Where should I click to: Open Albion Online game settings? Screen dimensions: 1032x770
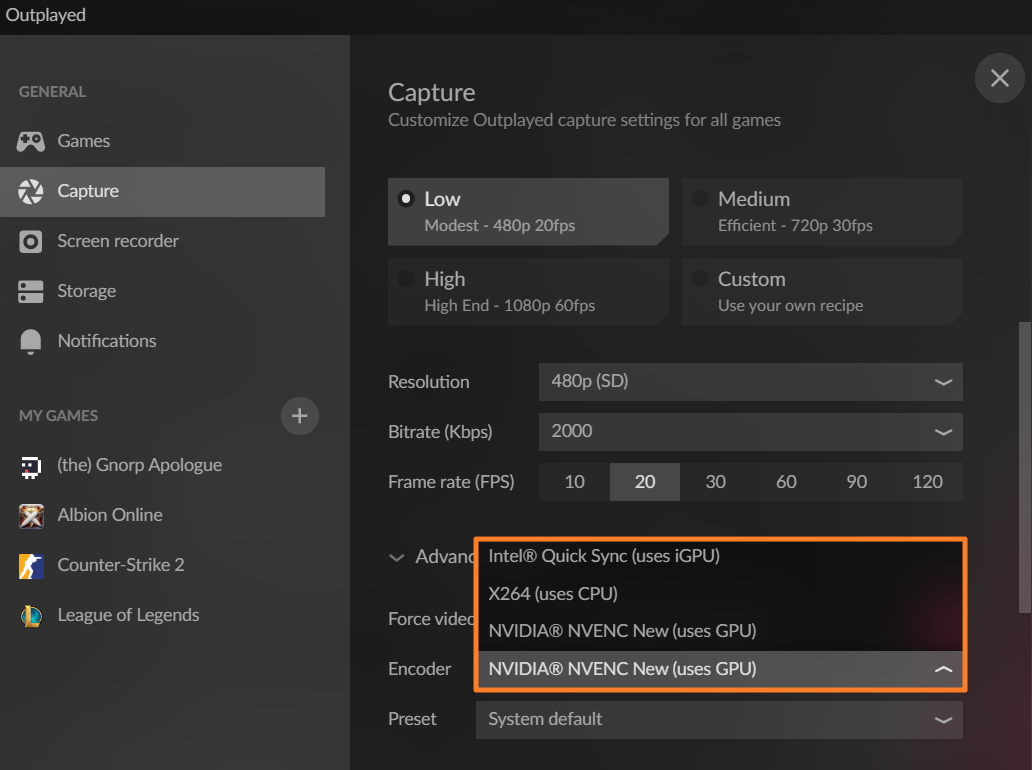tap(163, 516)
